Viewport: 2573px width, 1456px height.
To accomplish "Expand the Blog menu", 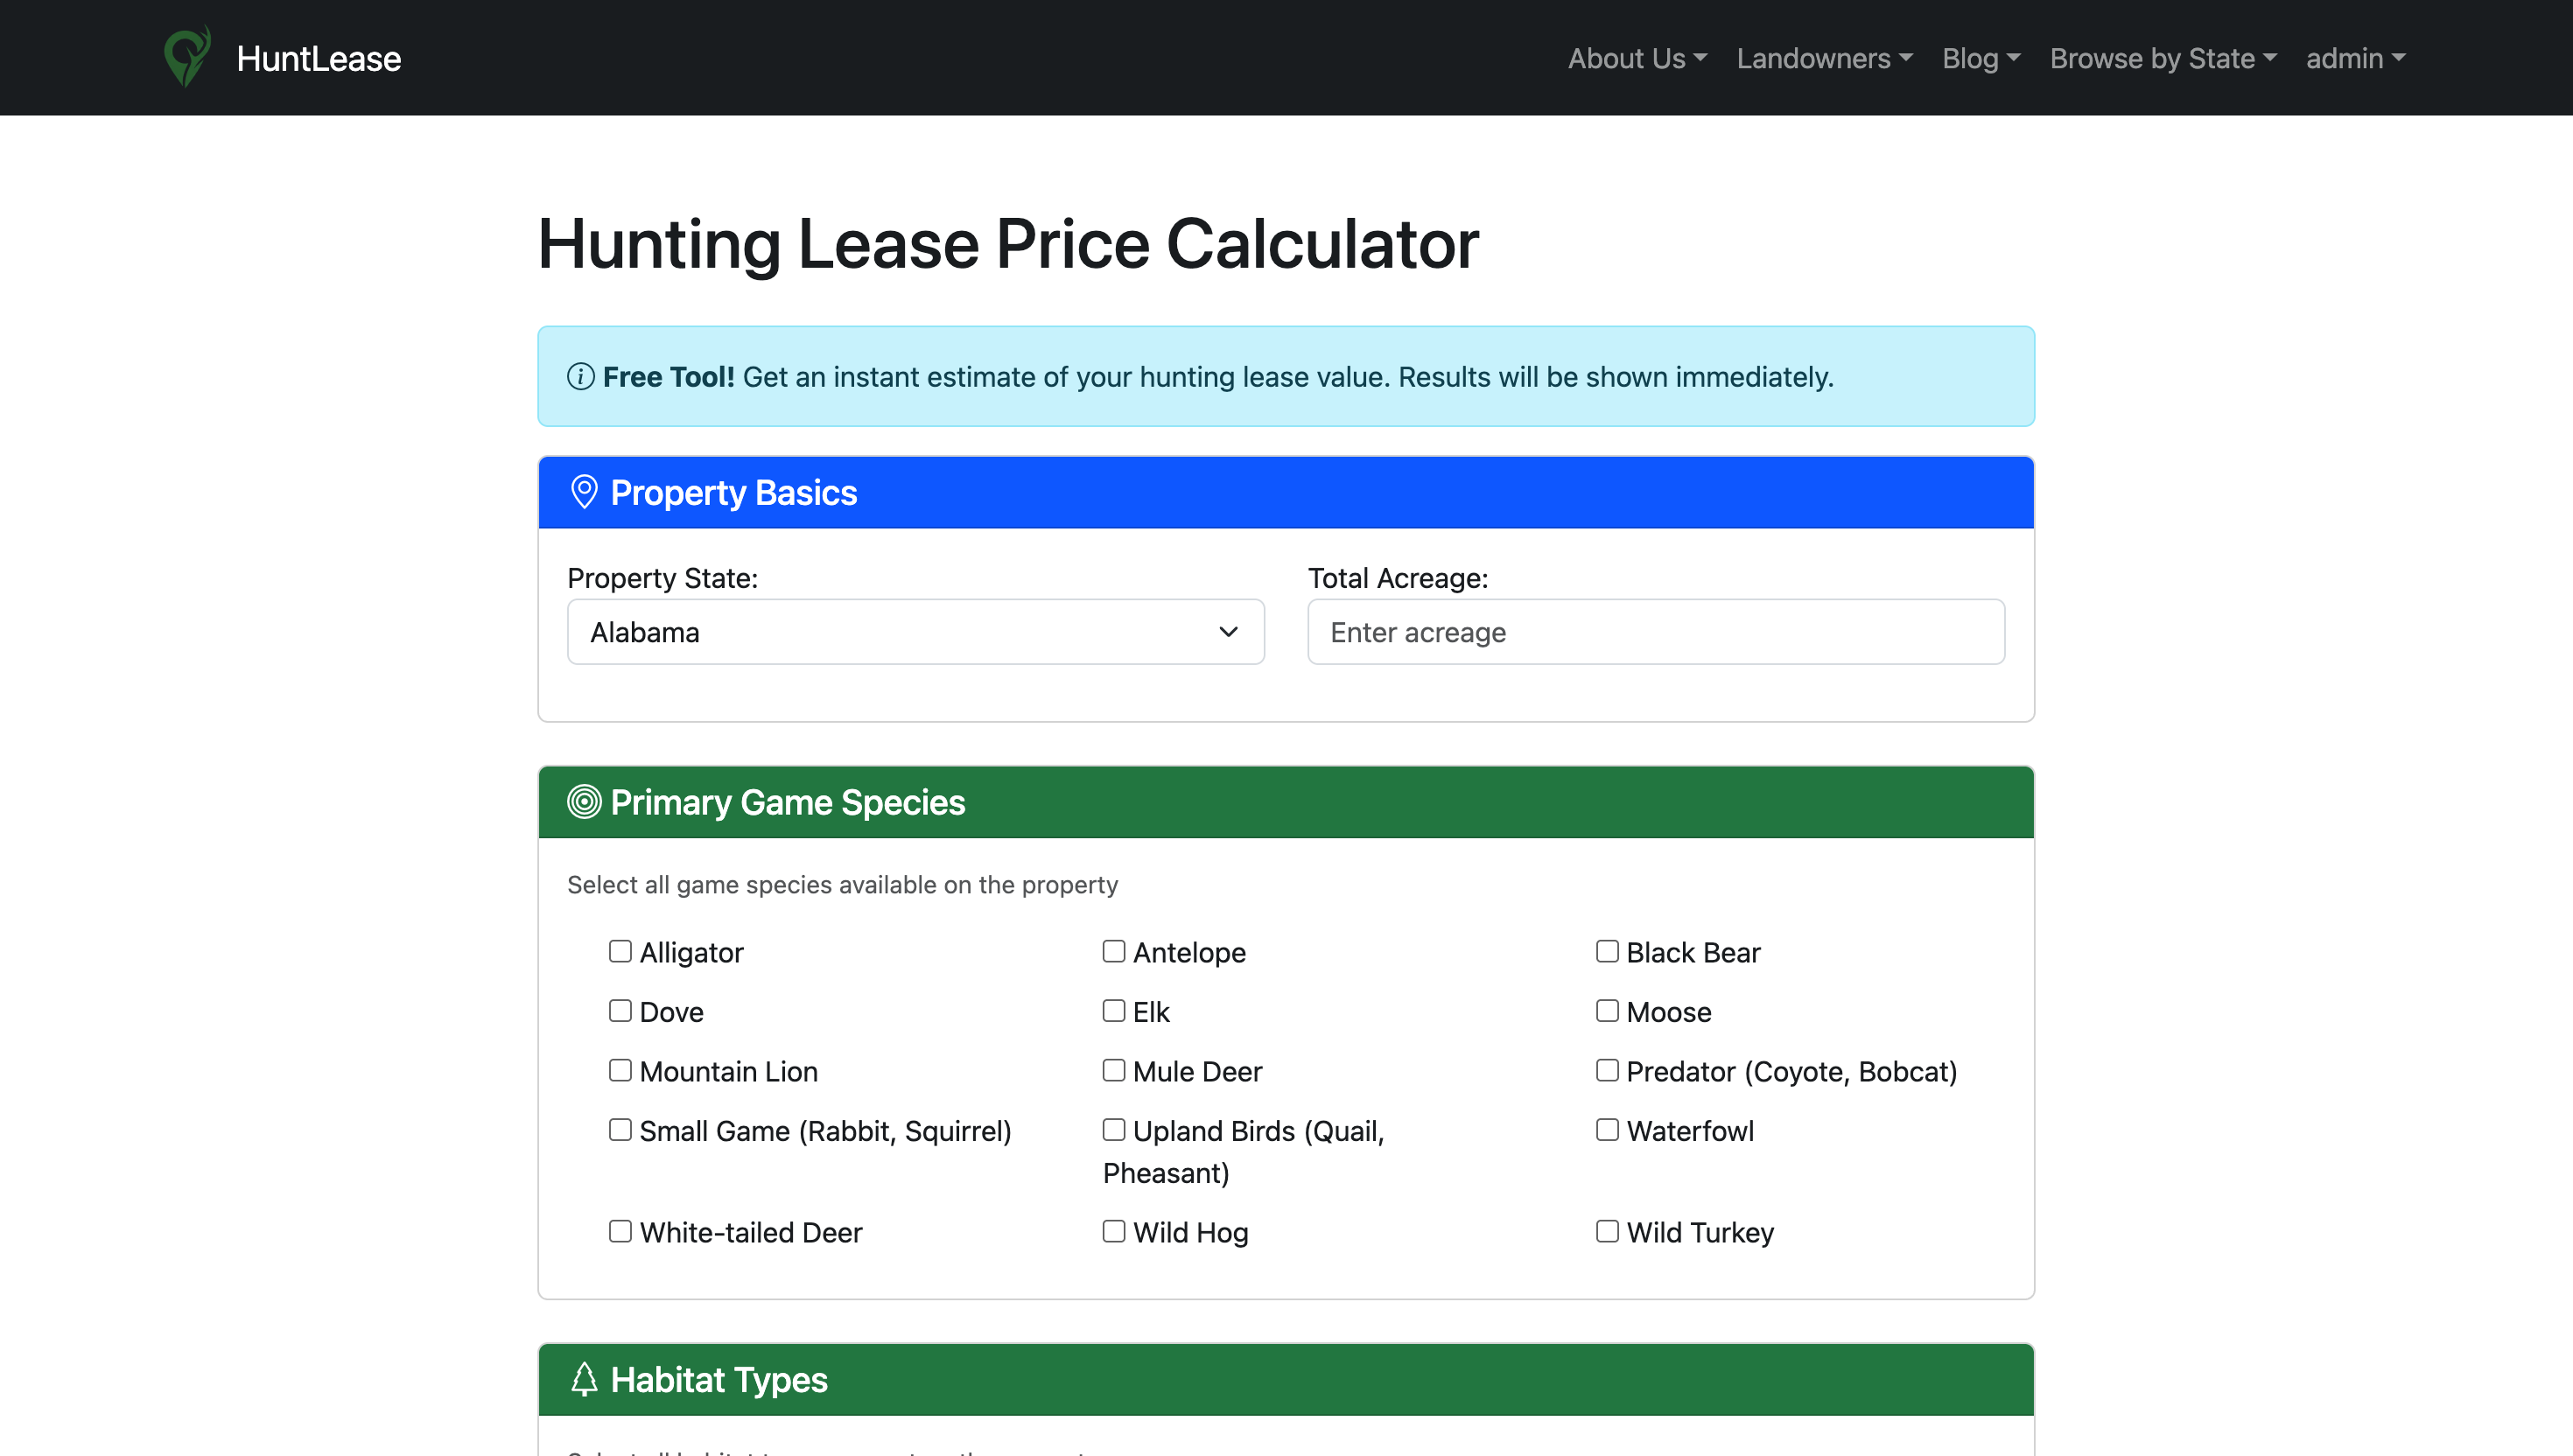I will (1981, 59).
